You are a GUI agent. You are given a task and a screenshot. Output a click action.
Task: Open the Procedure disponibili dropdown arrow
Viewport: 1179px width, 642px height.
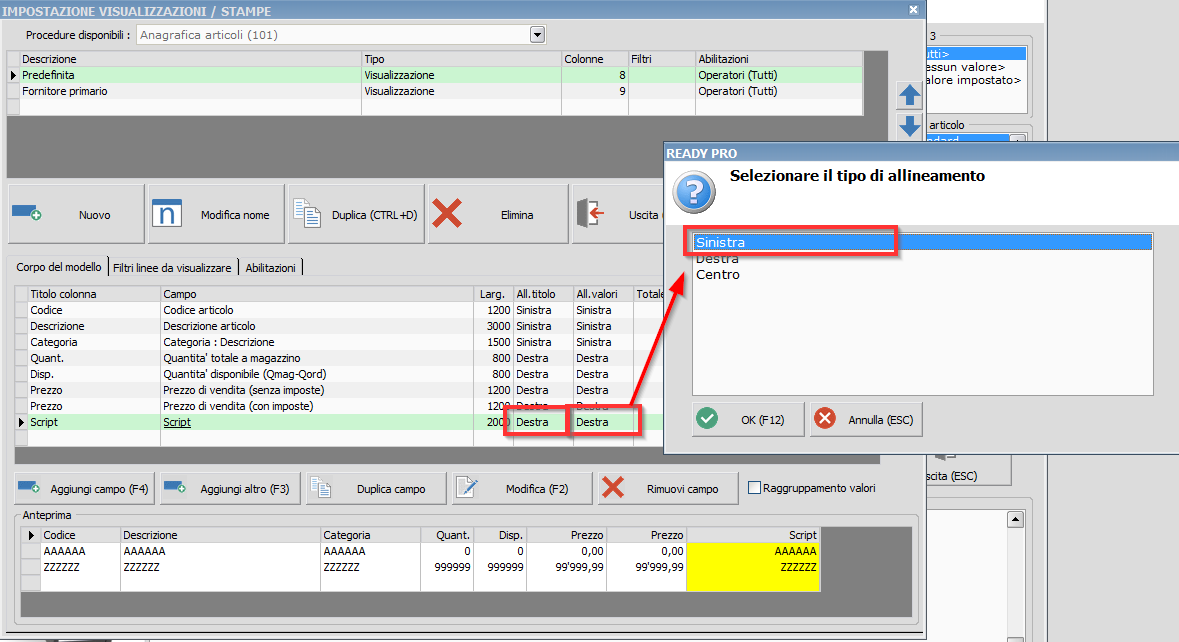[x=537, y=35]
